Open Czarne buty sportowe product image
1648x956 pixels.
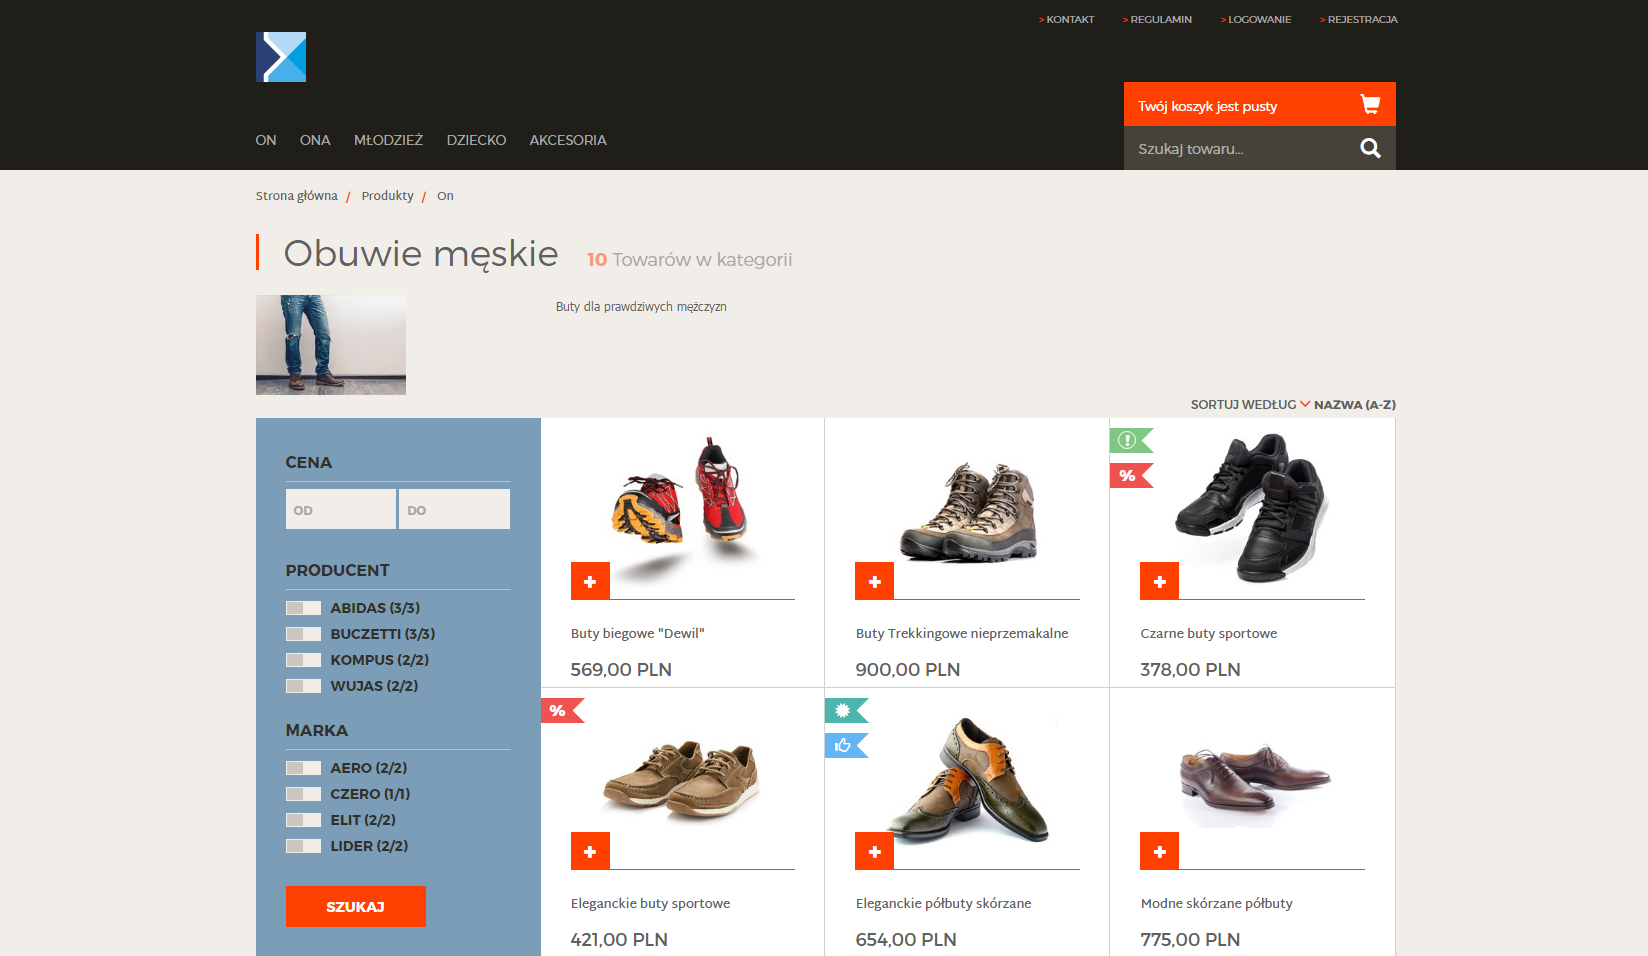[x=1252, y=507]
